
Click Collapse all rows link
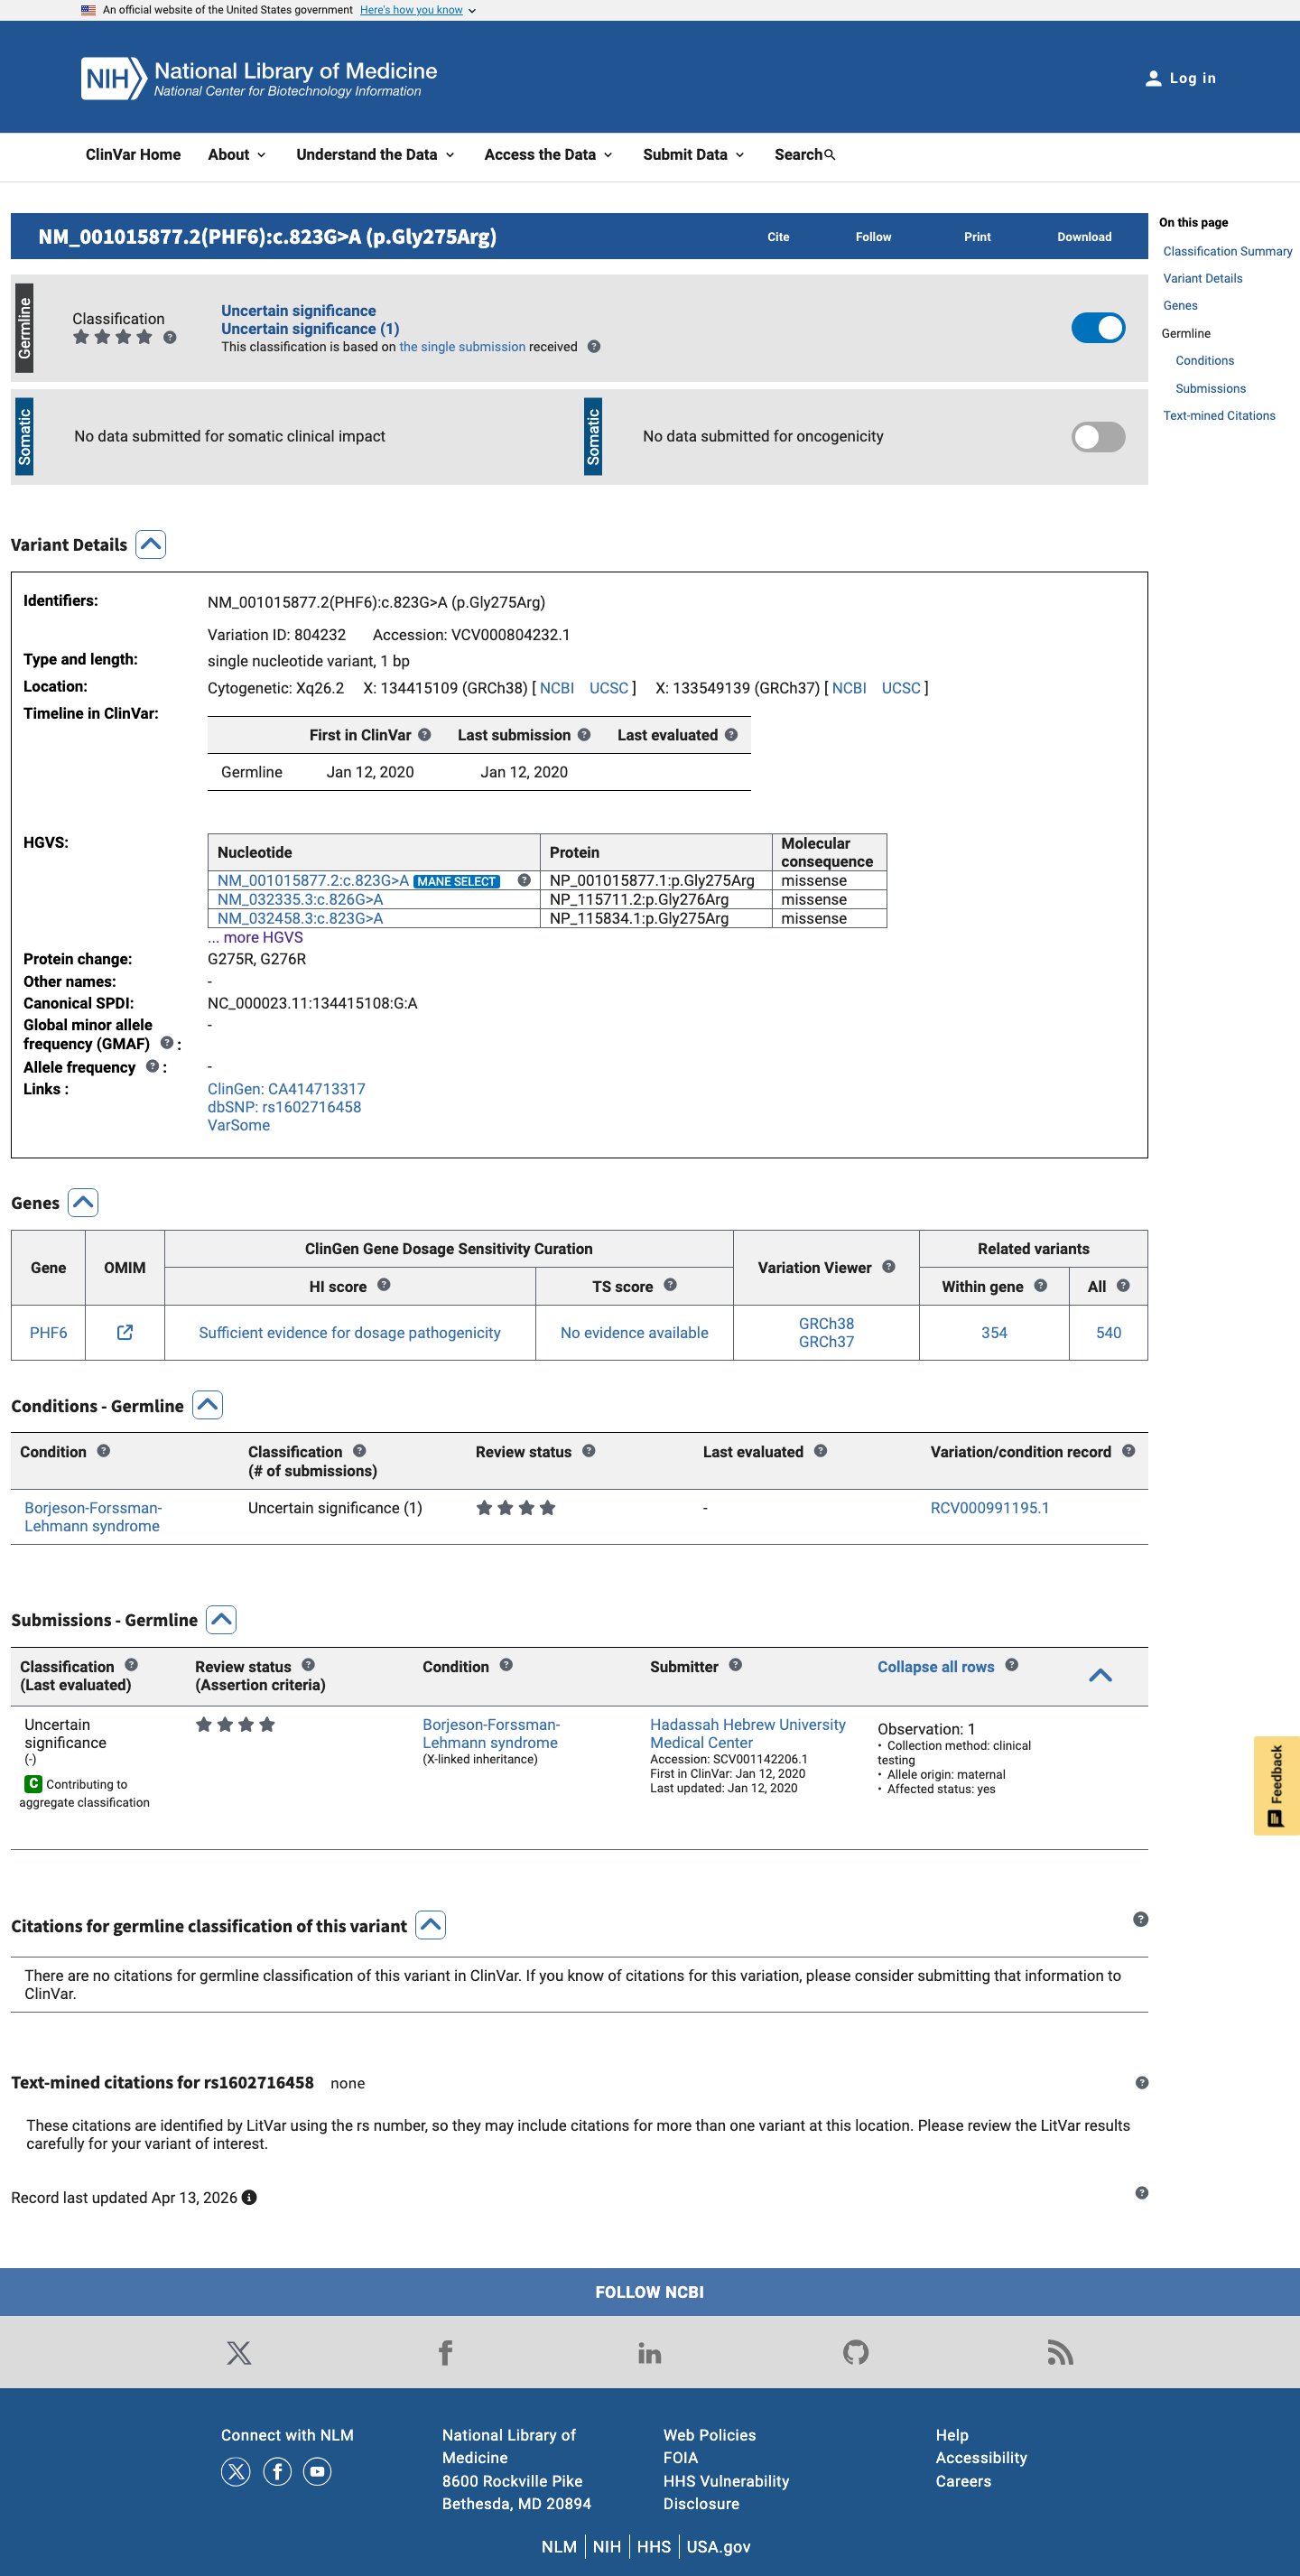pos(936,1667)
